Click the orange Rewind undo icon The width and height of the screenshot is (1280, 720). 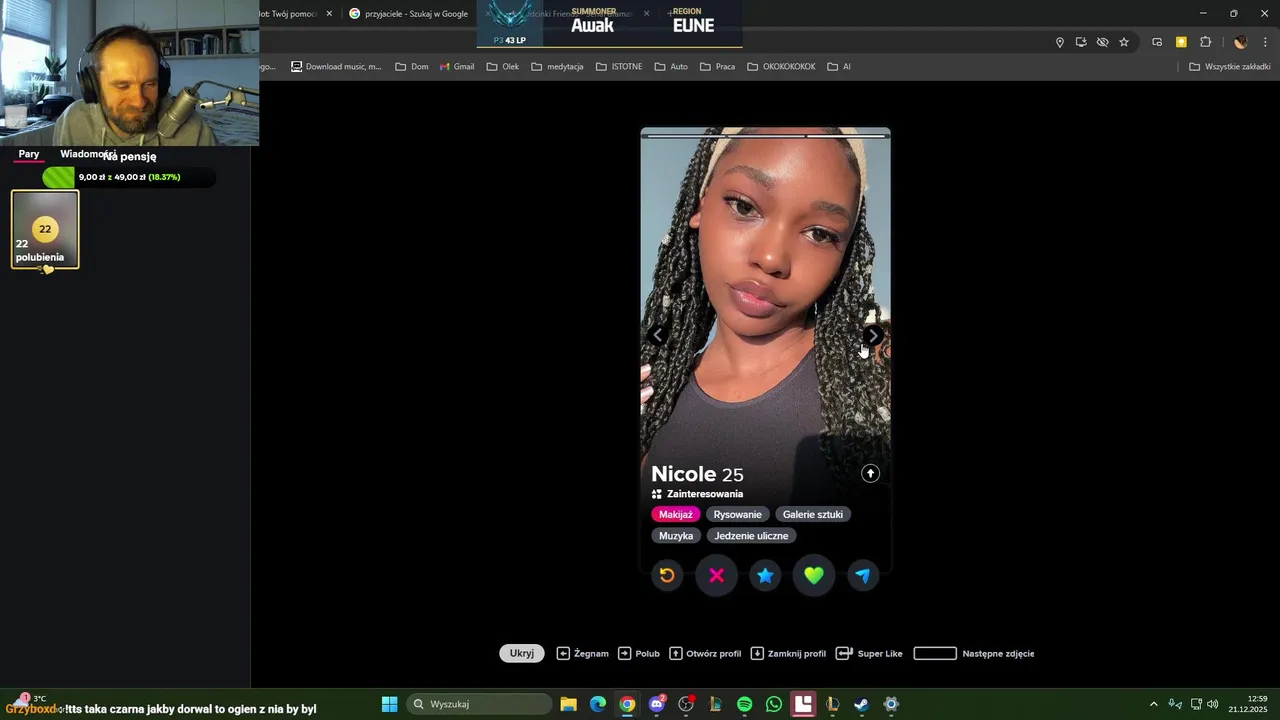pos(667,575)
